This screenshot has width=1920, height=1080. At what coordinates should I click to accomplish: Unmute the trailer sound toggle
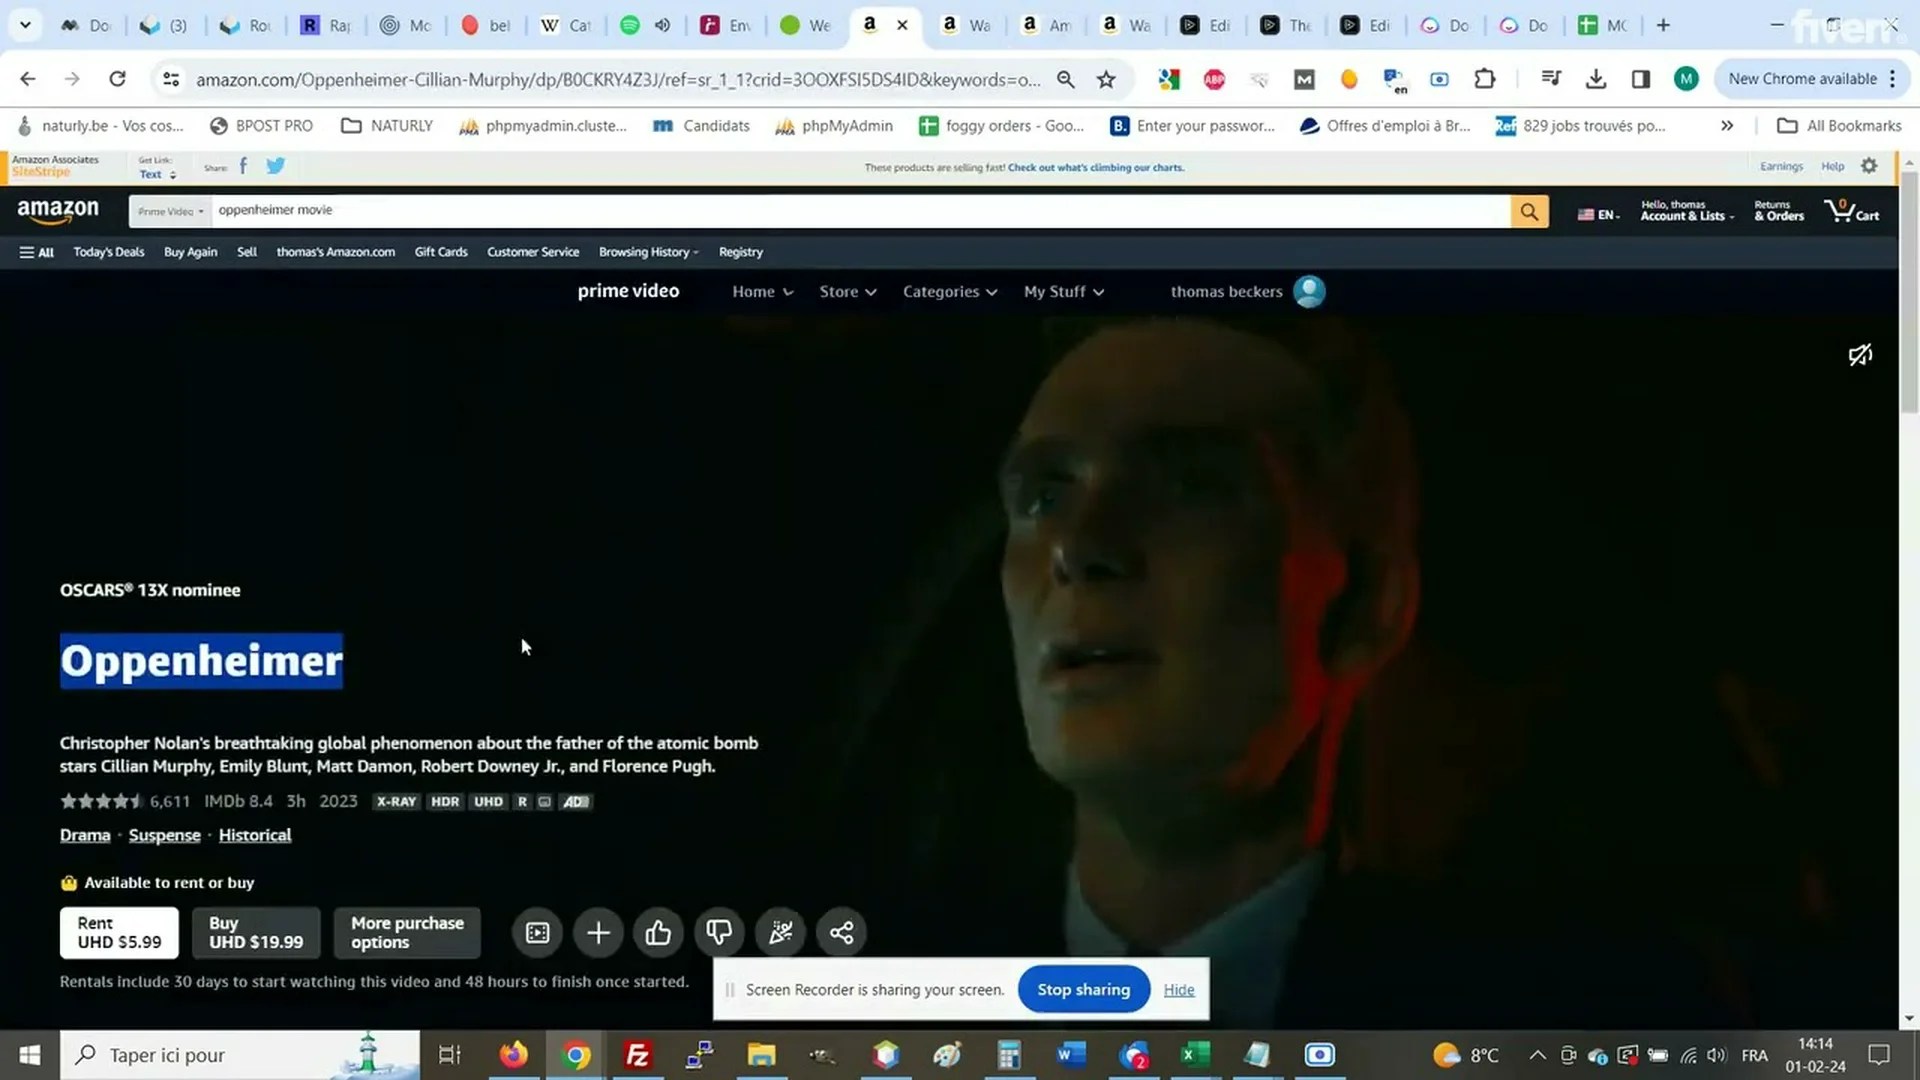coord(1860,355)
